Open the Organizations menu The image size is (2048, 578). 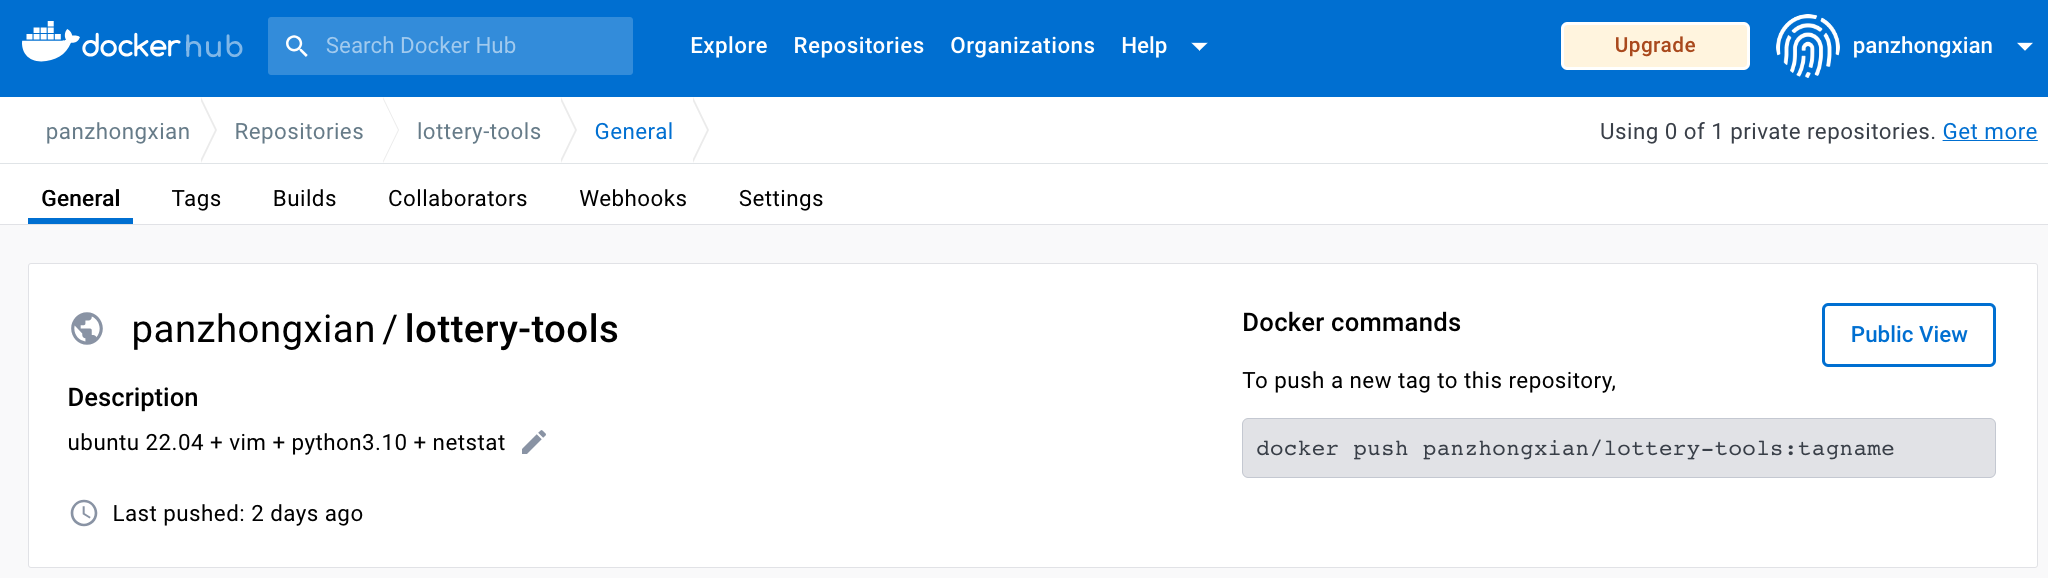pos(1022,46)
